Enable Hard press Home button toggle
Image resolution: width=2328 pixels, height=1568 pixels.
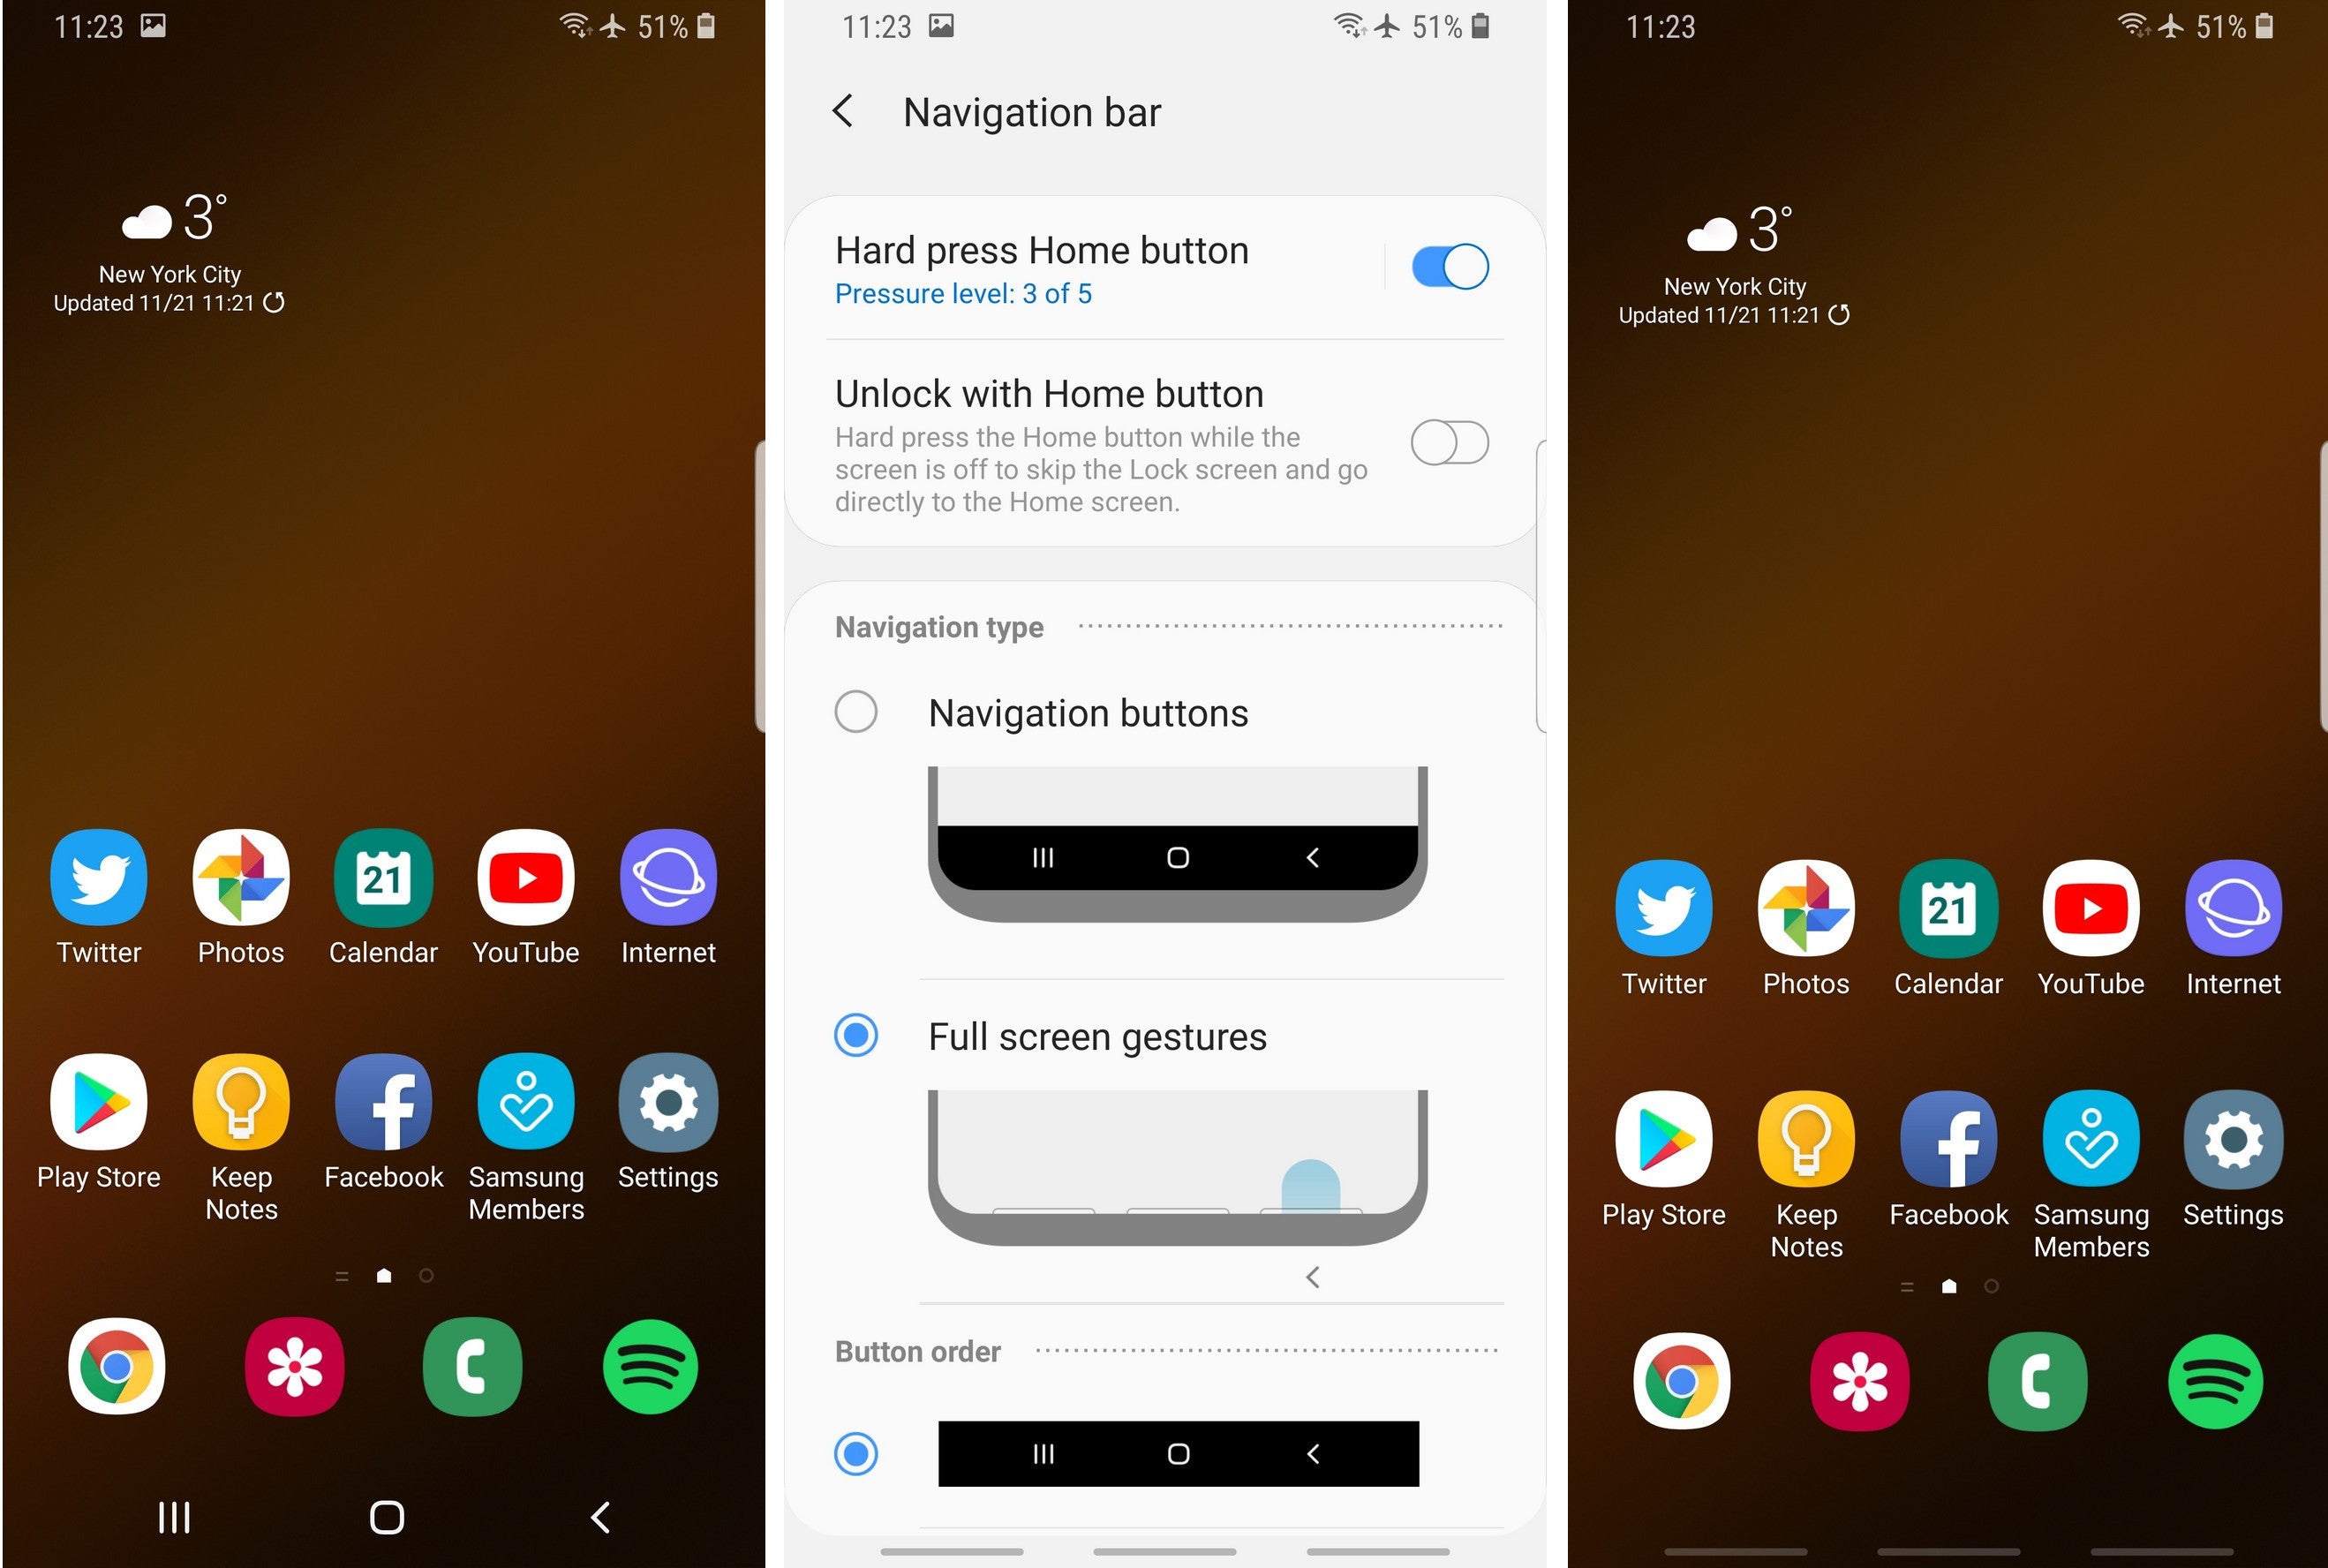click(x=1448, y=268)
